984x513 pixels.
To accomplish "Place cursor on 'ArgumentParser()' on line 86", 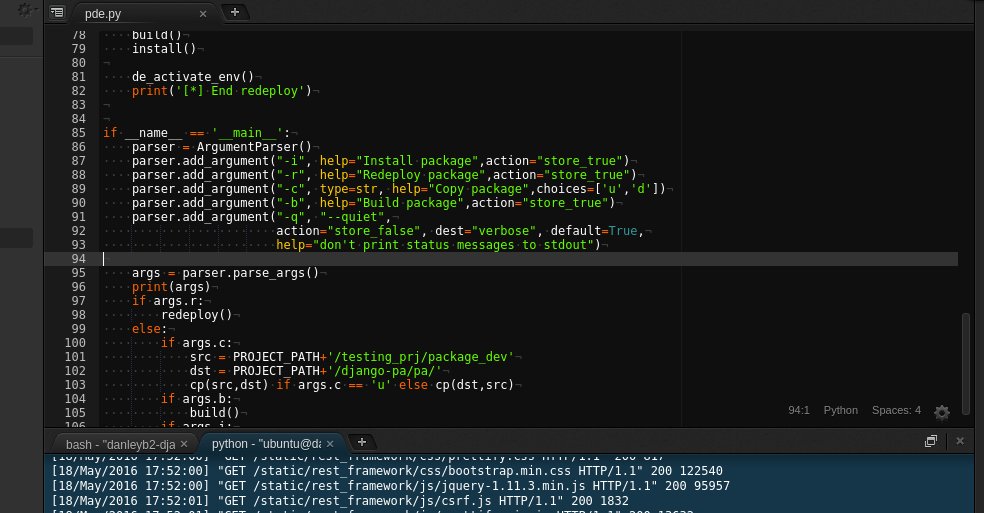I will (254, 147).
